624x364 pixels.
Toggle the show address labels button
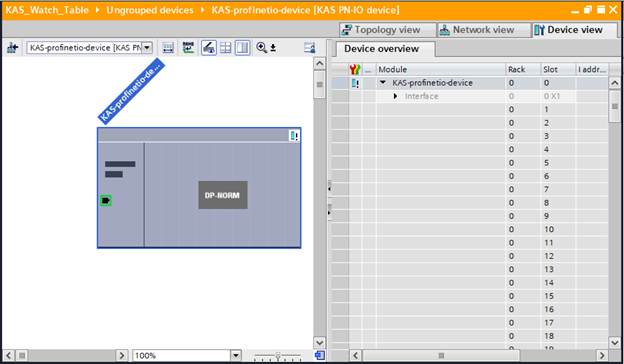[209, 48]
